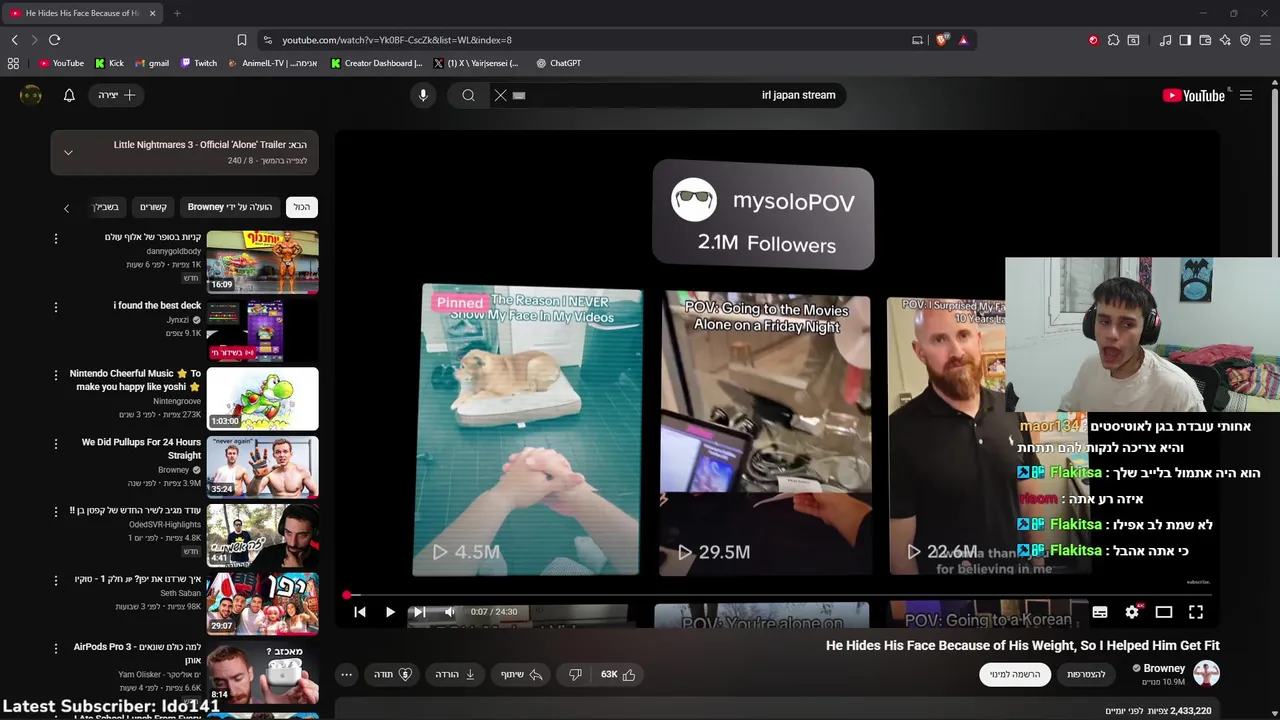Play the video with the play button
The image size is (1280, 720).
tap(390, 612)
